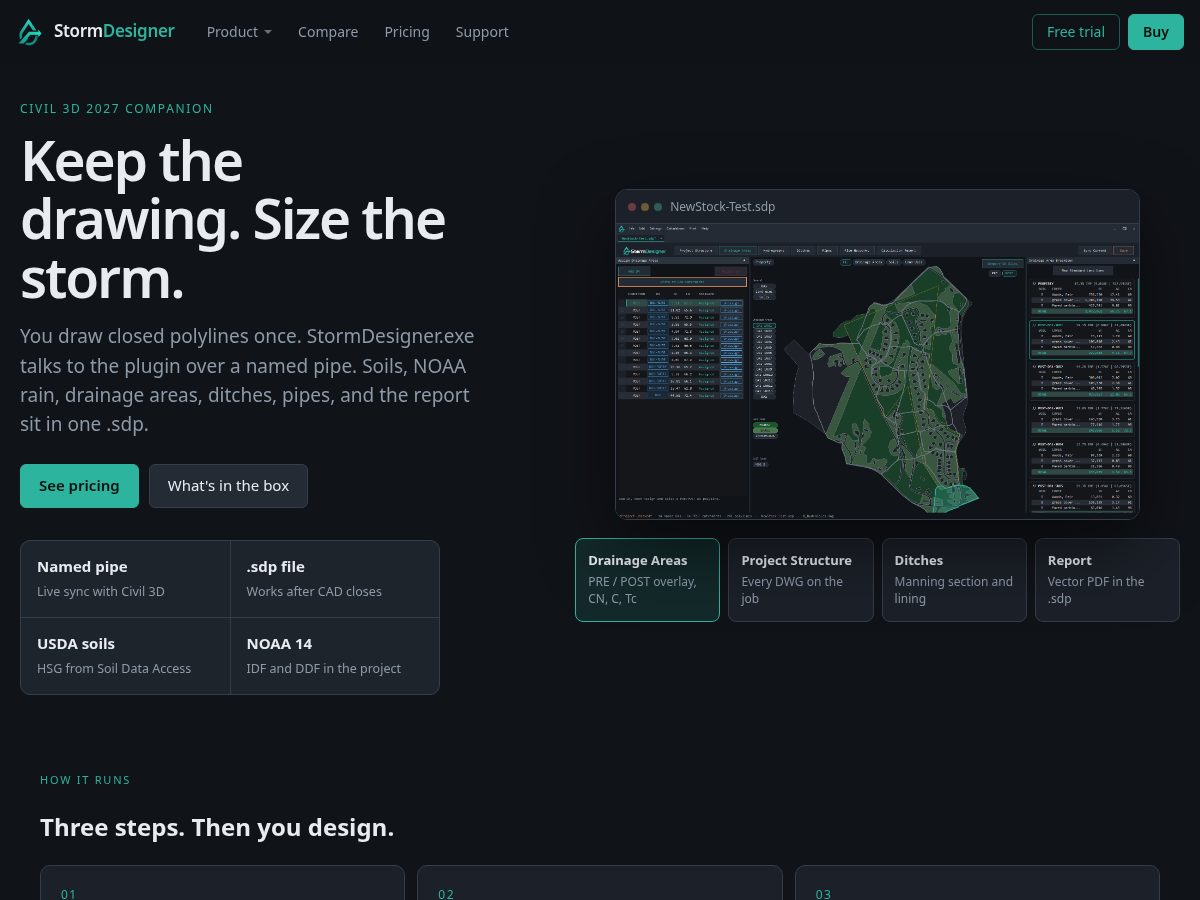Click the NOAA 14 feature cell
This screenshot has height=900, width=1200.
335,656
